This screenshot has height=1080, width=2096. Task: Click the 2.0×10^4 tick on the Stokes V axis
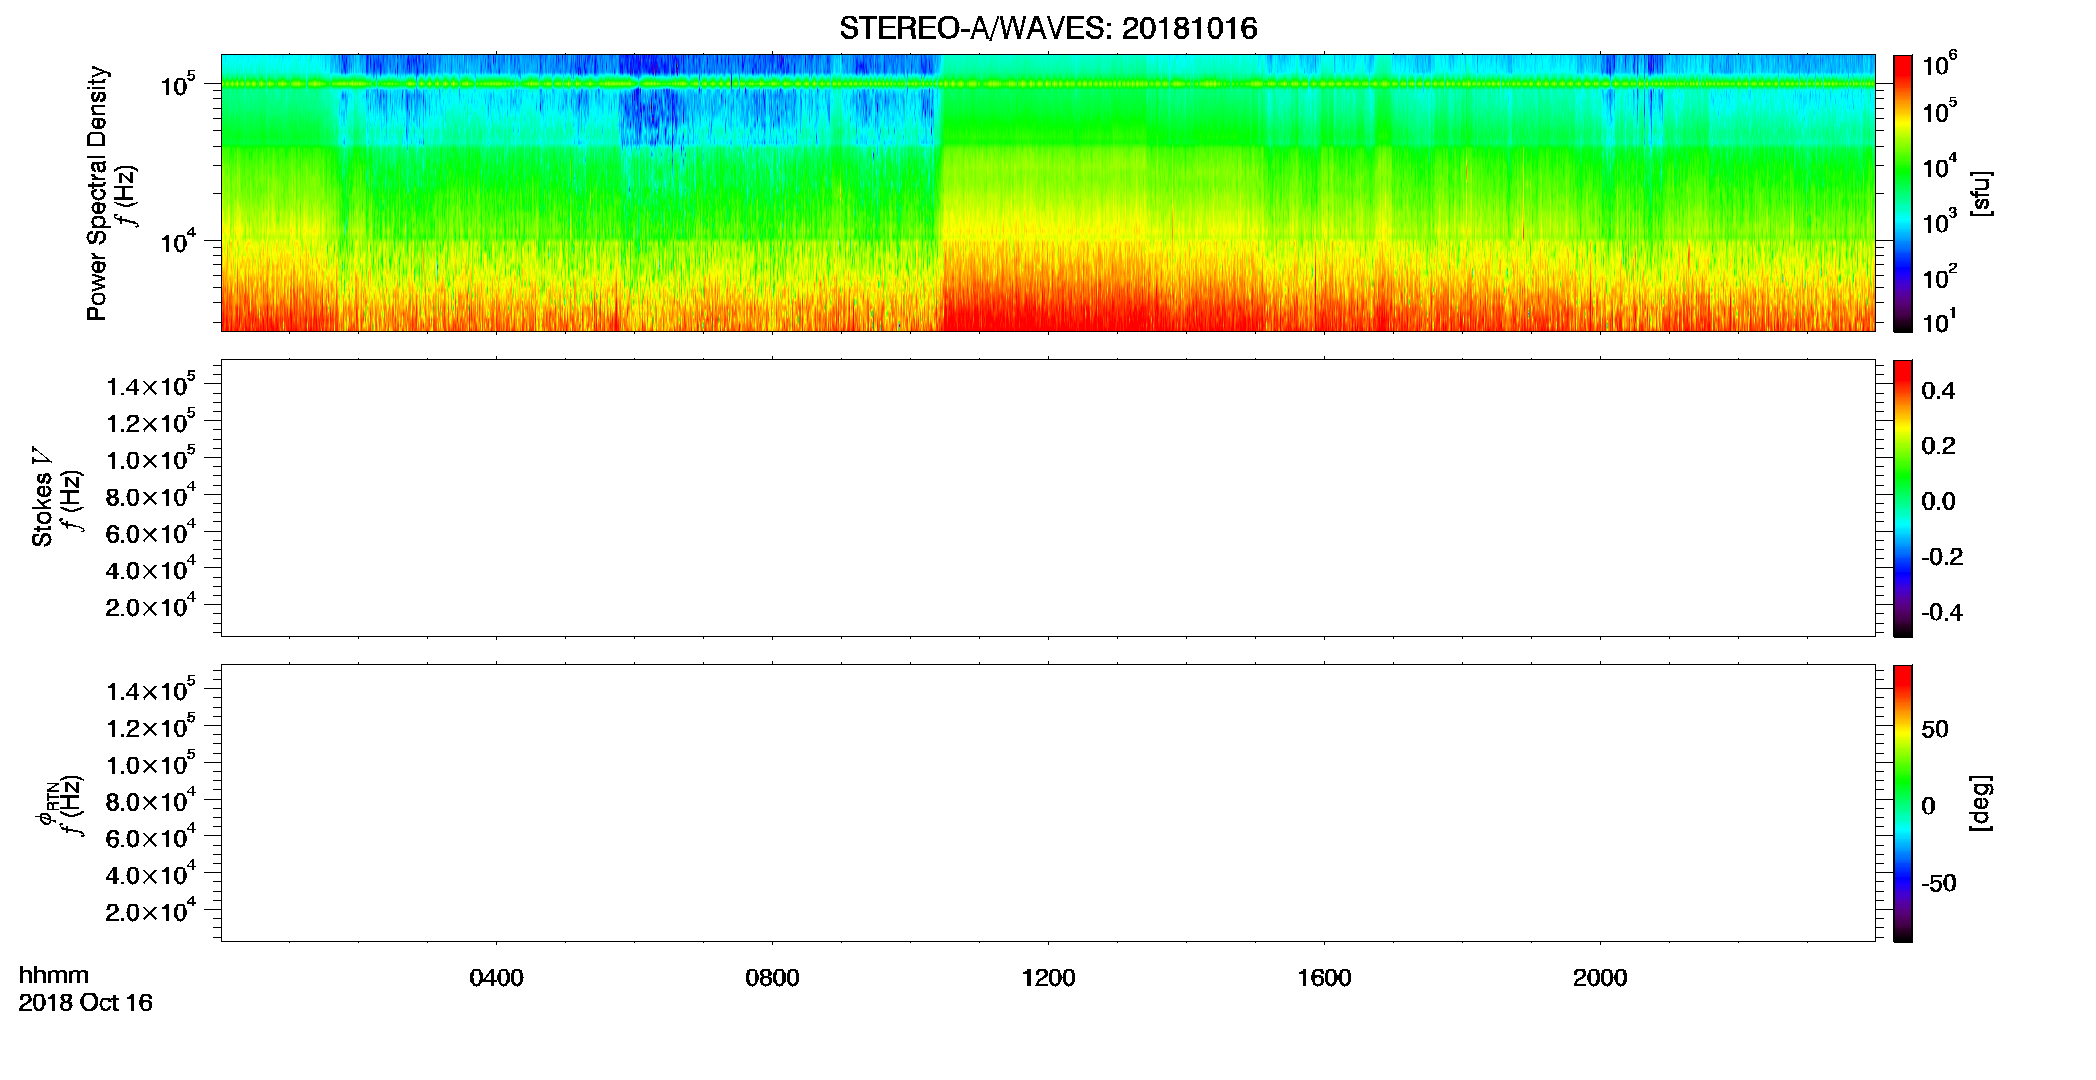pyautogui.click(x=150, y=605)
